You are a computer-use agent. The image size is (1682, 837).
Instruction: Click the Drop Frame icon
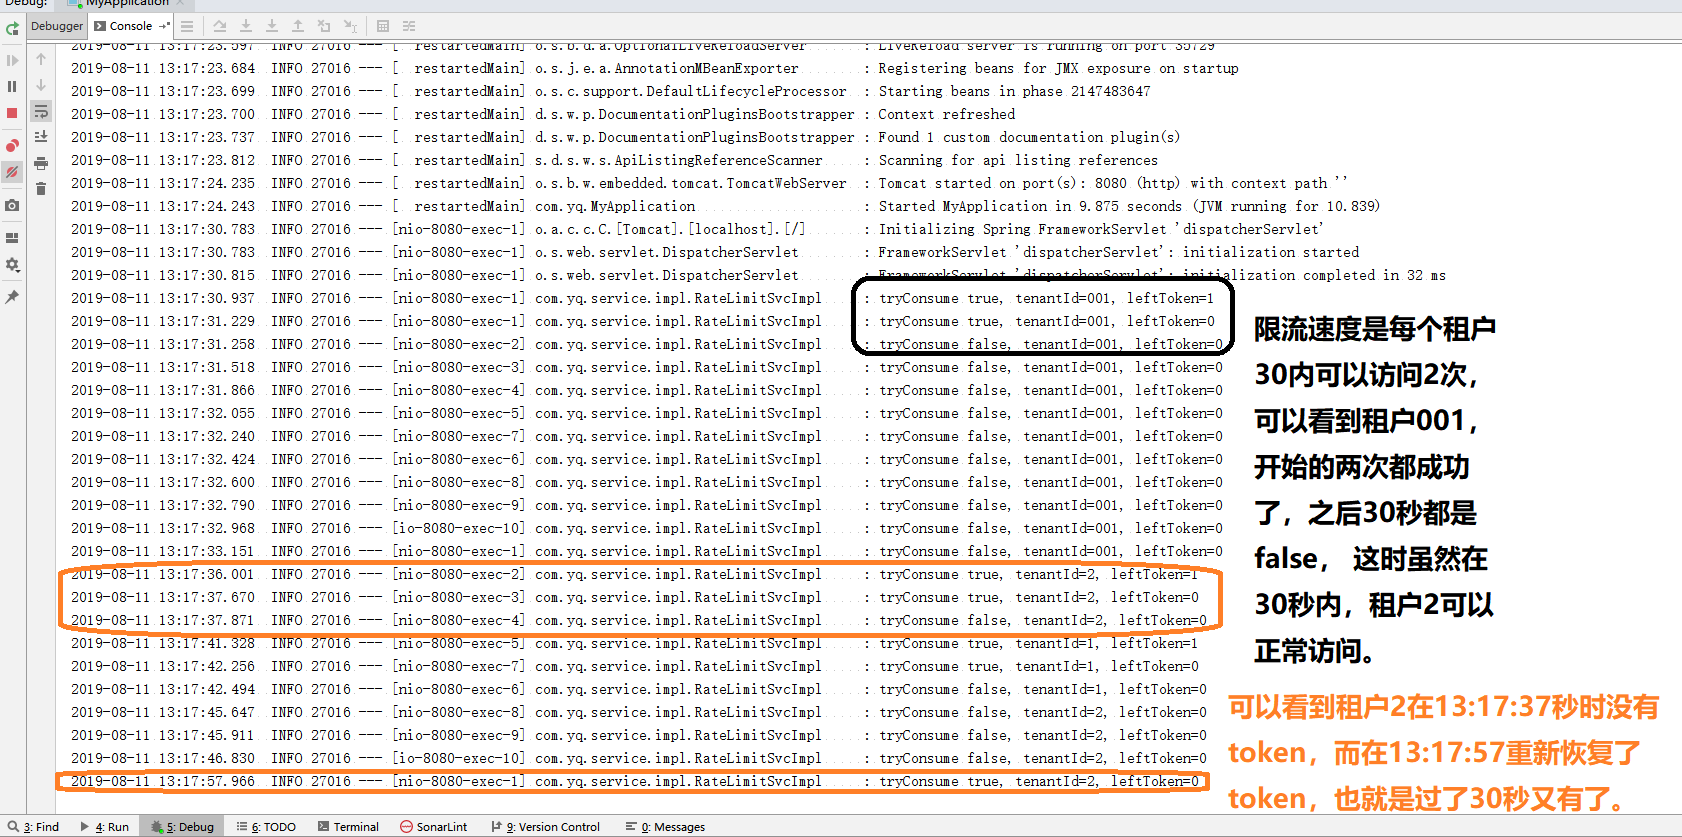coord(324,26)
